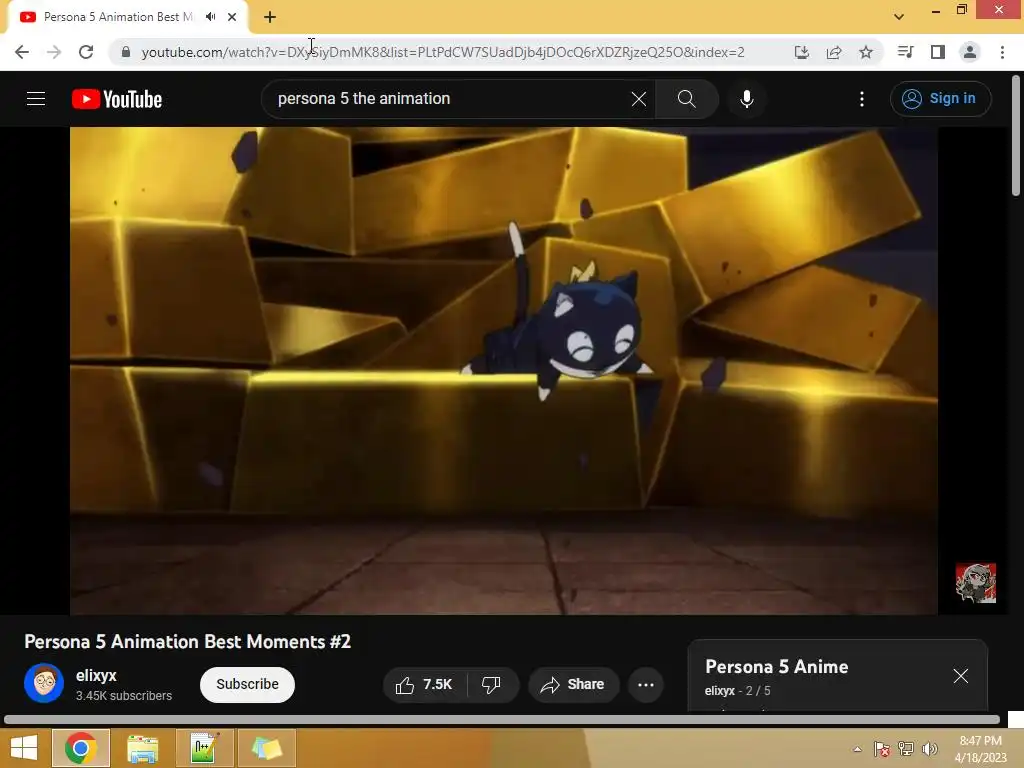Switch to Chrome in the taskbar

click(x=80, y=748)
